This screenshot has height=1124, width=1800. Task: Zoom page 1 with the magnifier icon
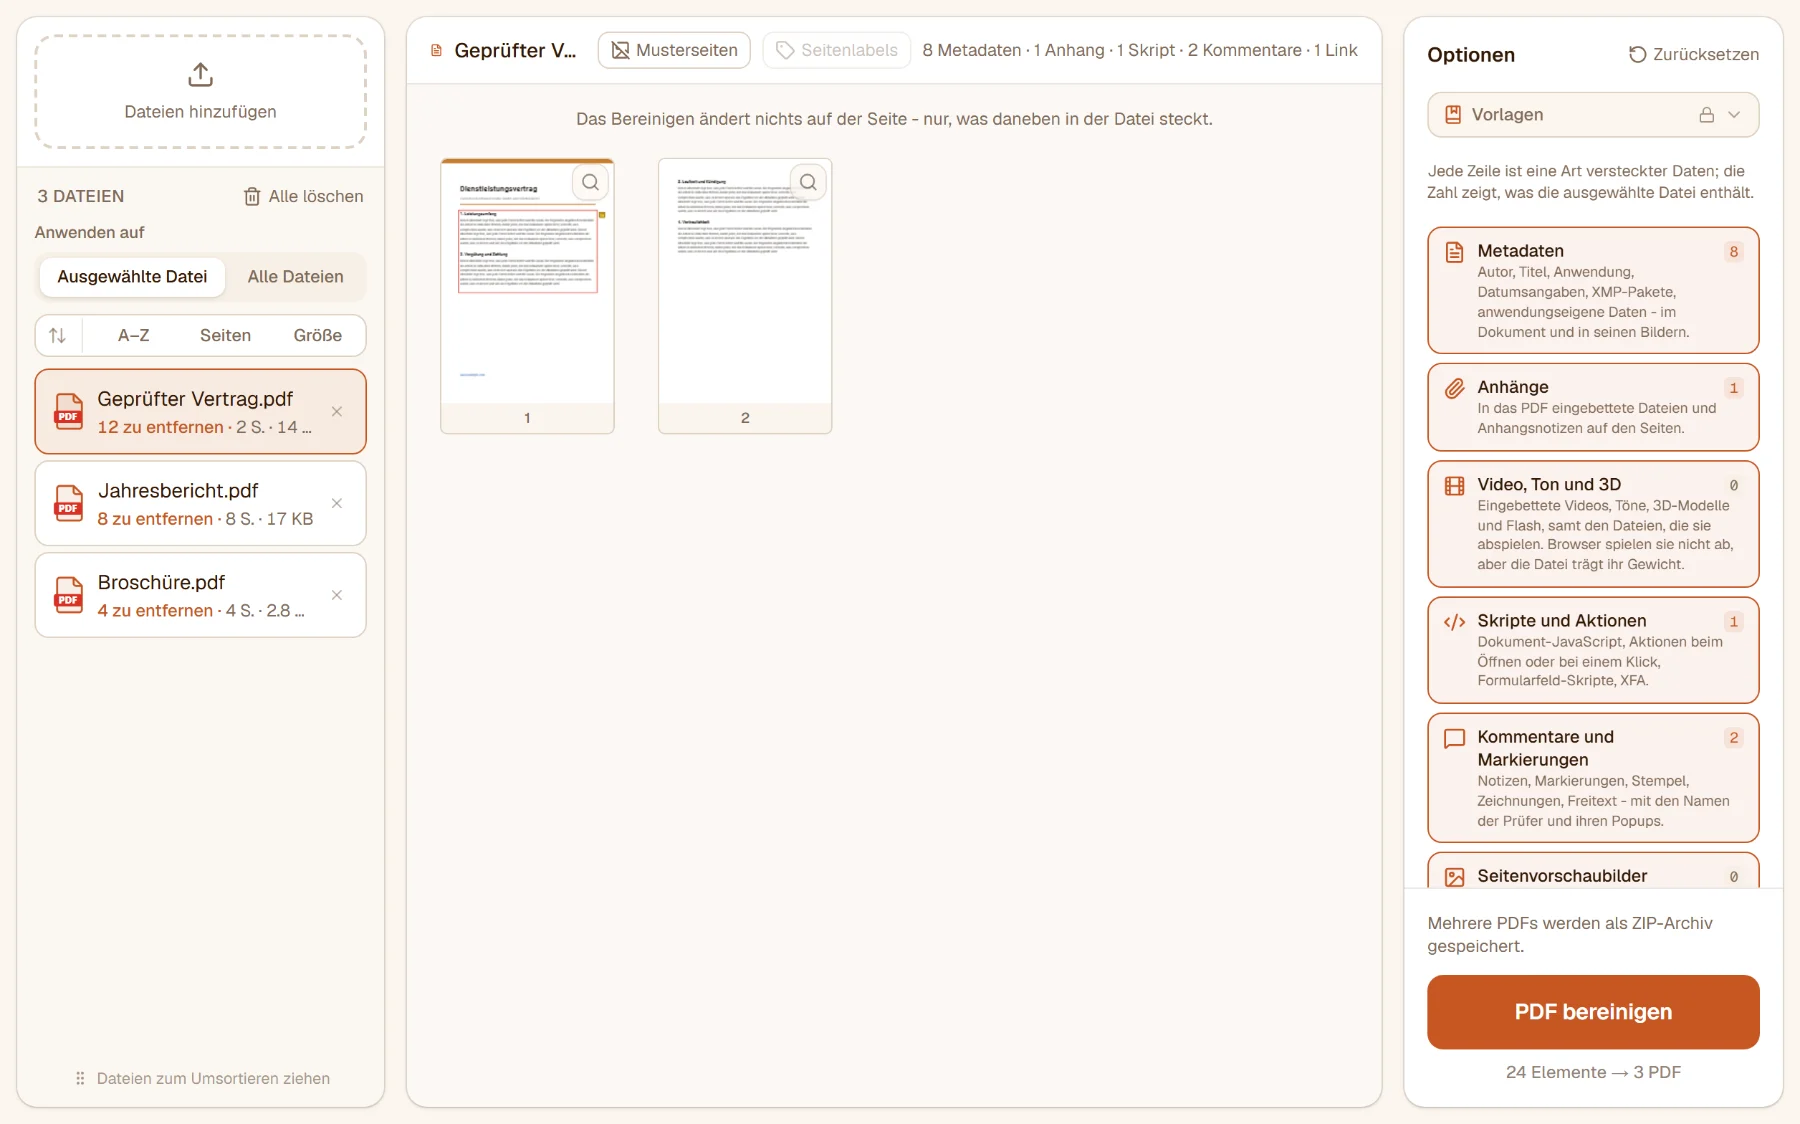pos(591,182)
